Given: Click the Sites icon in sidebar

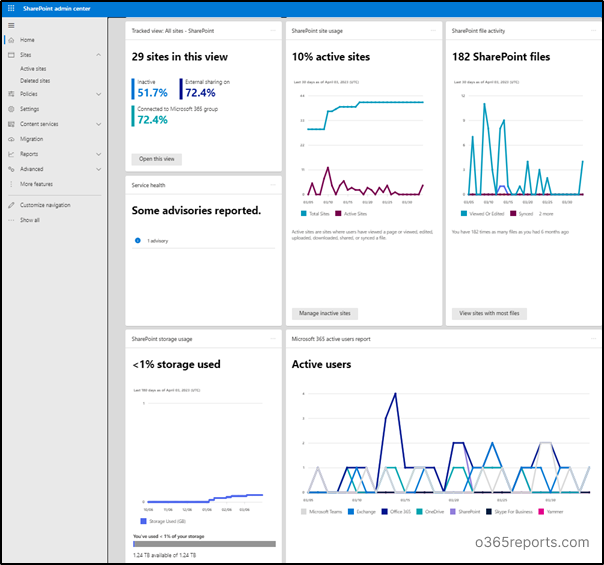Looking at the screenshot, I should 11,55.
